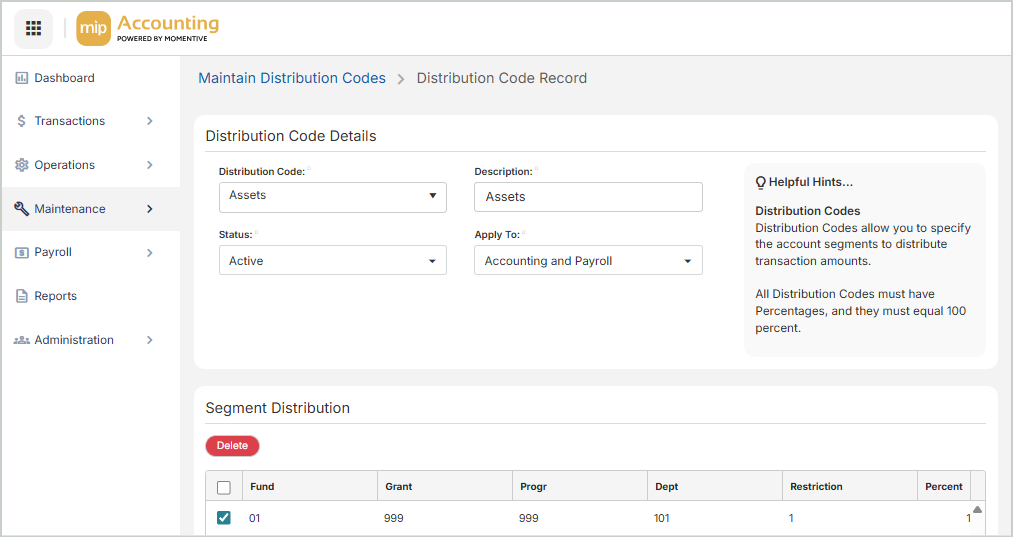This screenshot has height=537, width=1013.
Task: Expand the Transactions menu chevron
Action: click(150, 121)
